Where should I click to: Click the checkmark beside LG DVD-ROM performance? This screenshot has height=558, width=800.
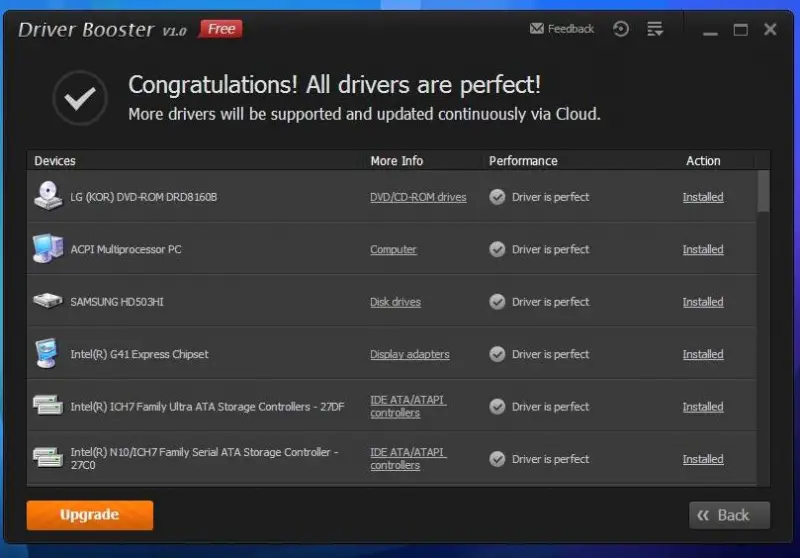pyautogui.click(x=497, y=197)
